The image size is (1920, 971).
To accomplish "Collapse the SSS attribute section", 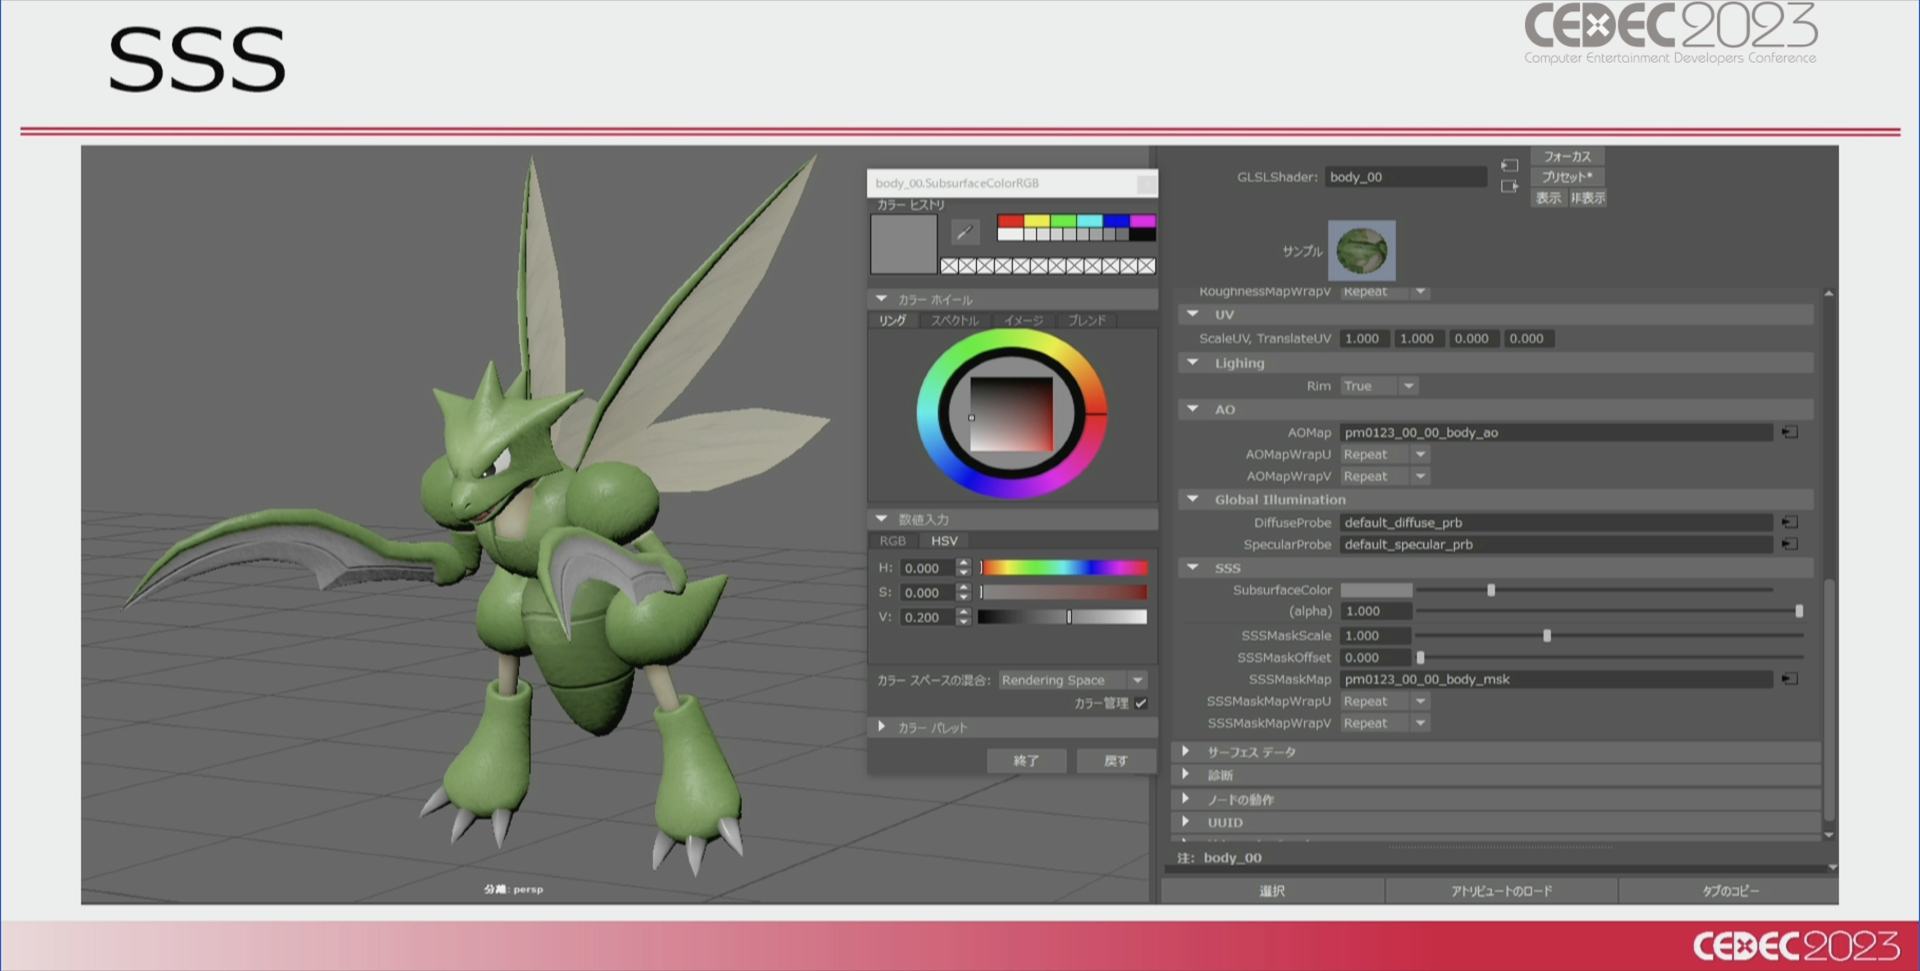I will (x=1192, y=567).
